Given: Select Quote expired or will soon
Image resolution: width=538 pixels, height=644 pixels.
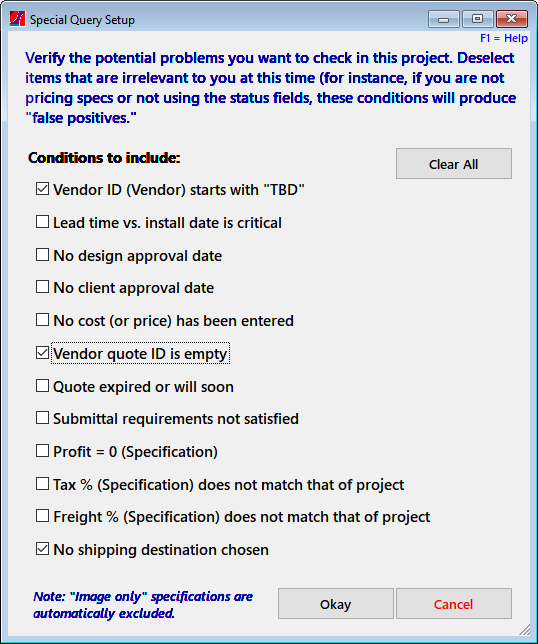Looking at the screenshot, I should 42,386.
